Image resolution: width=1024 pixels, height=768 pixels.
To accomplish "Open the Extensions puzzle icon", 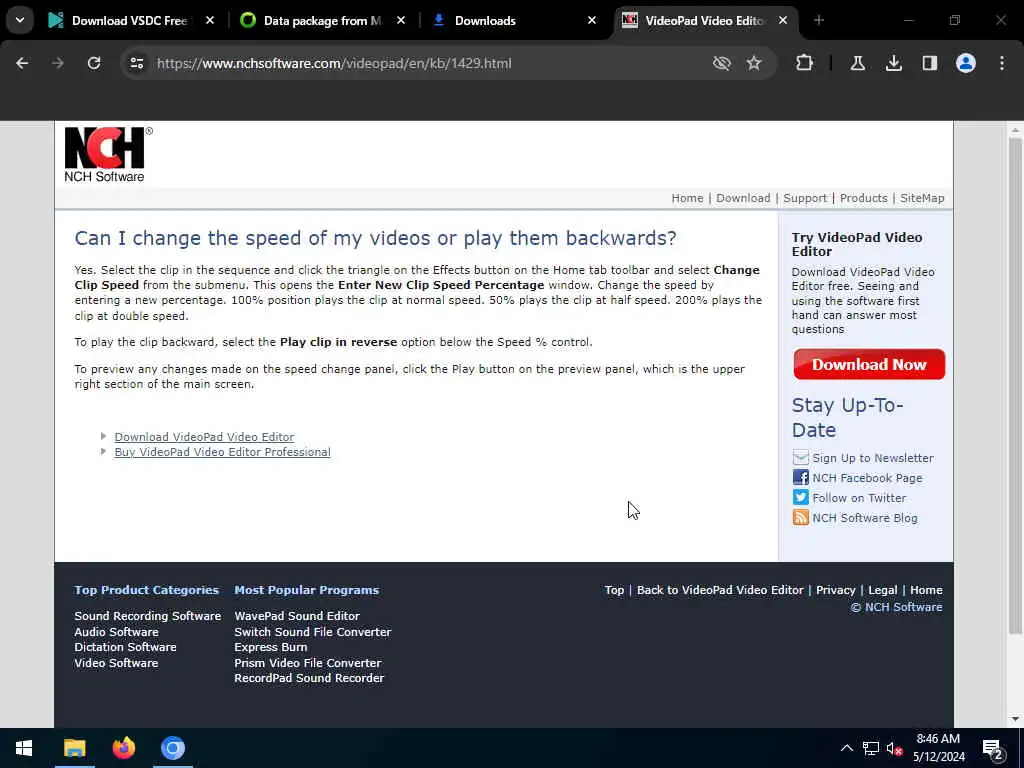I will 805,63.
